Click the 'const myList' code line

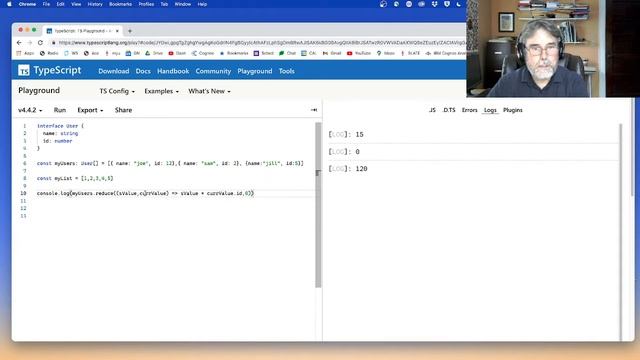(x=75, y=178)
